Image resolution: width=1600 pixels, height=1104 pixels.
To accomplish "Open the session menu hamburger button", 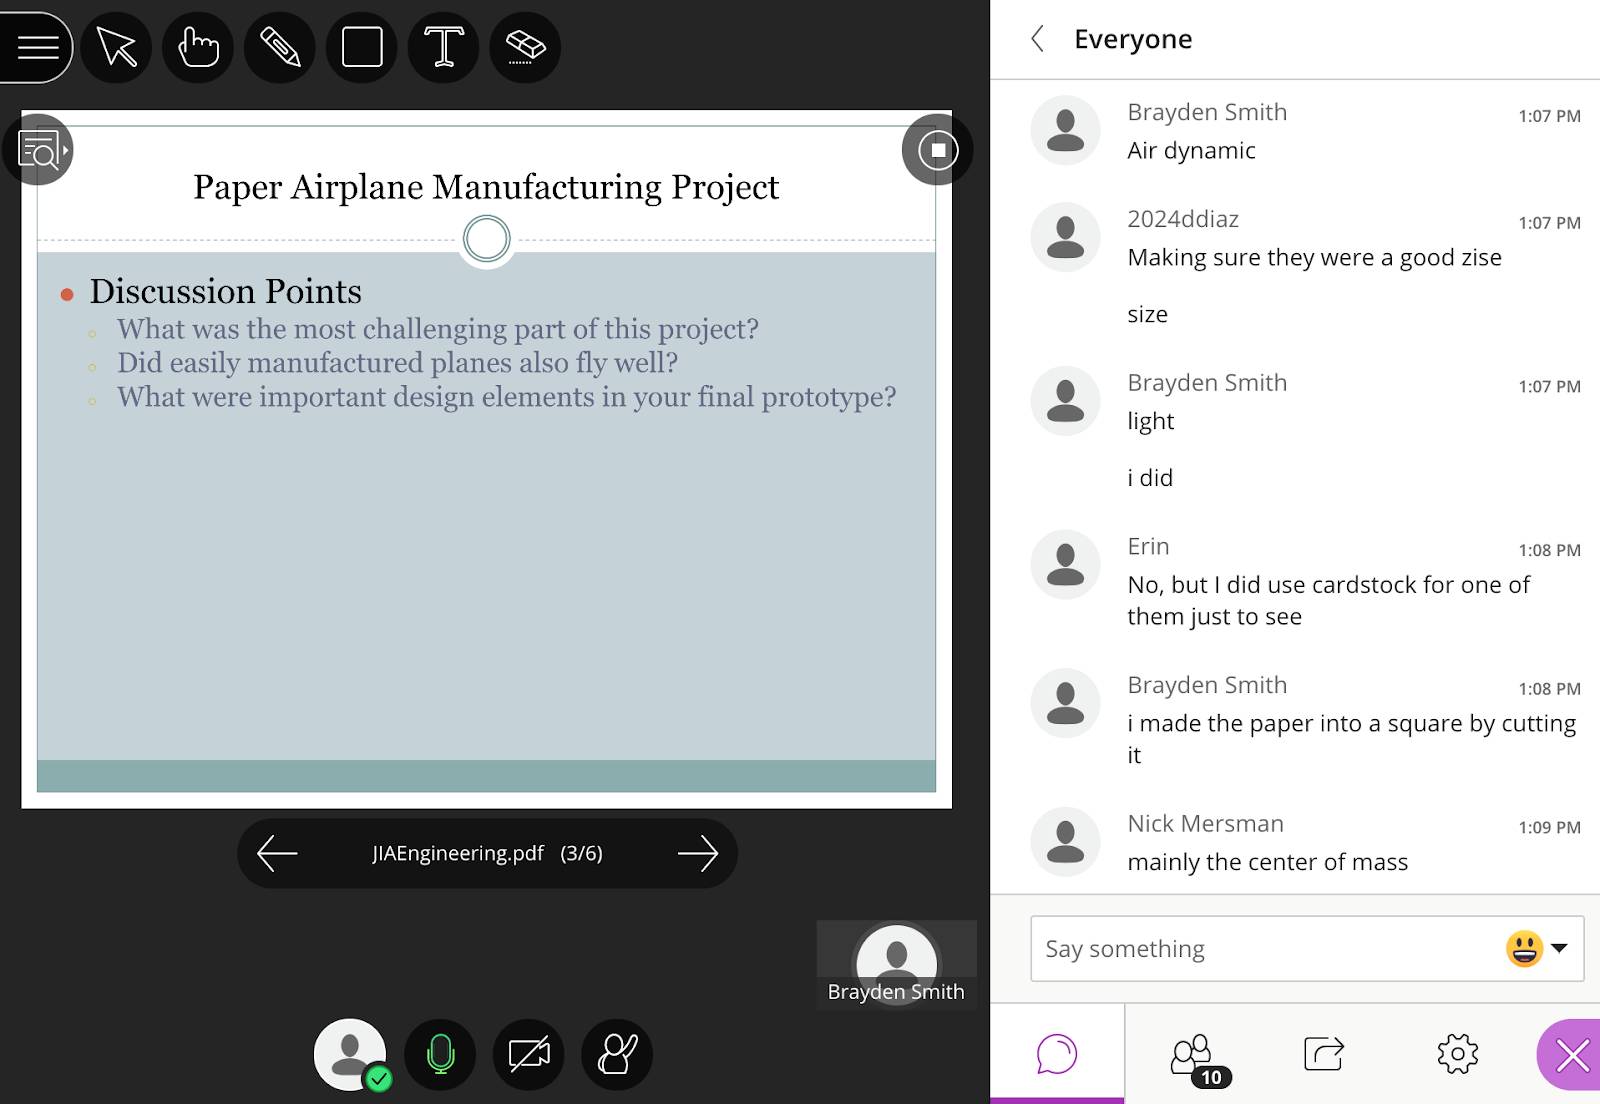I will [x=37, y=47].
